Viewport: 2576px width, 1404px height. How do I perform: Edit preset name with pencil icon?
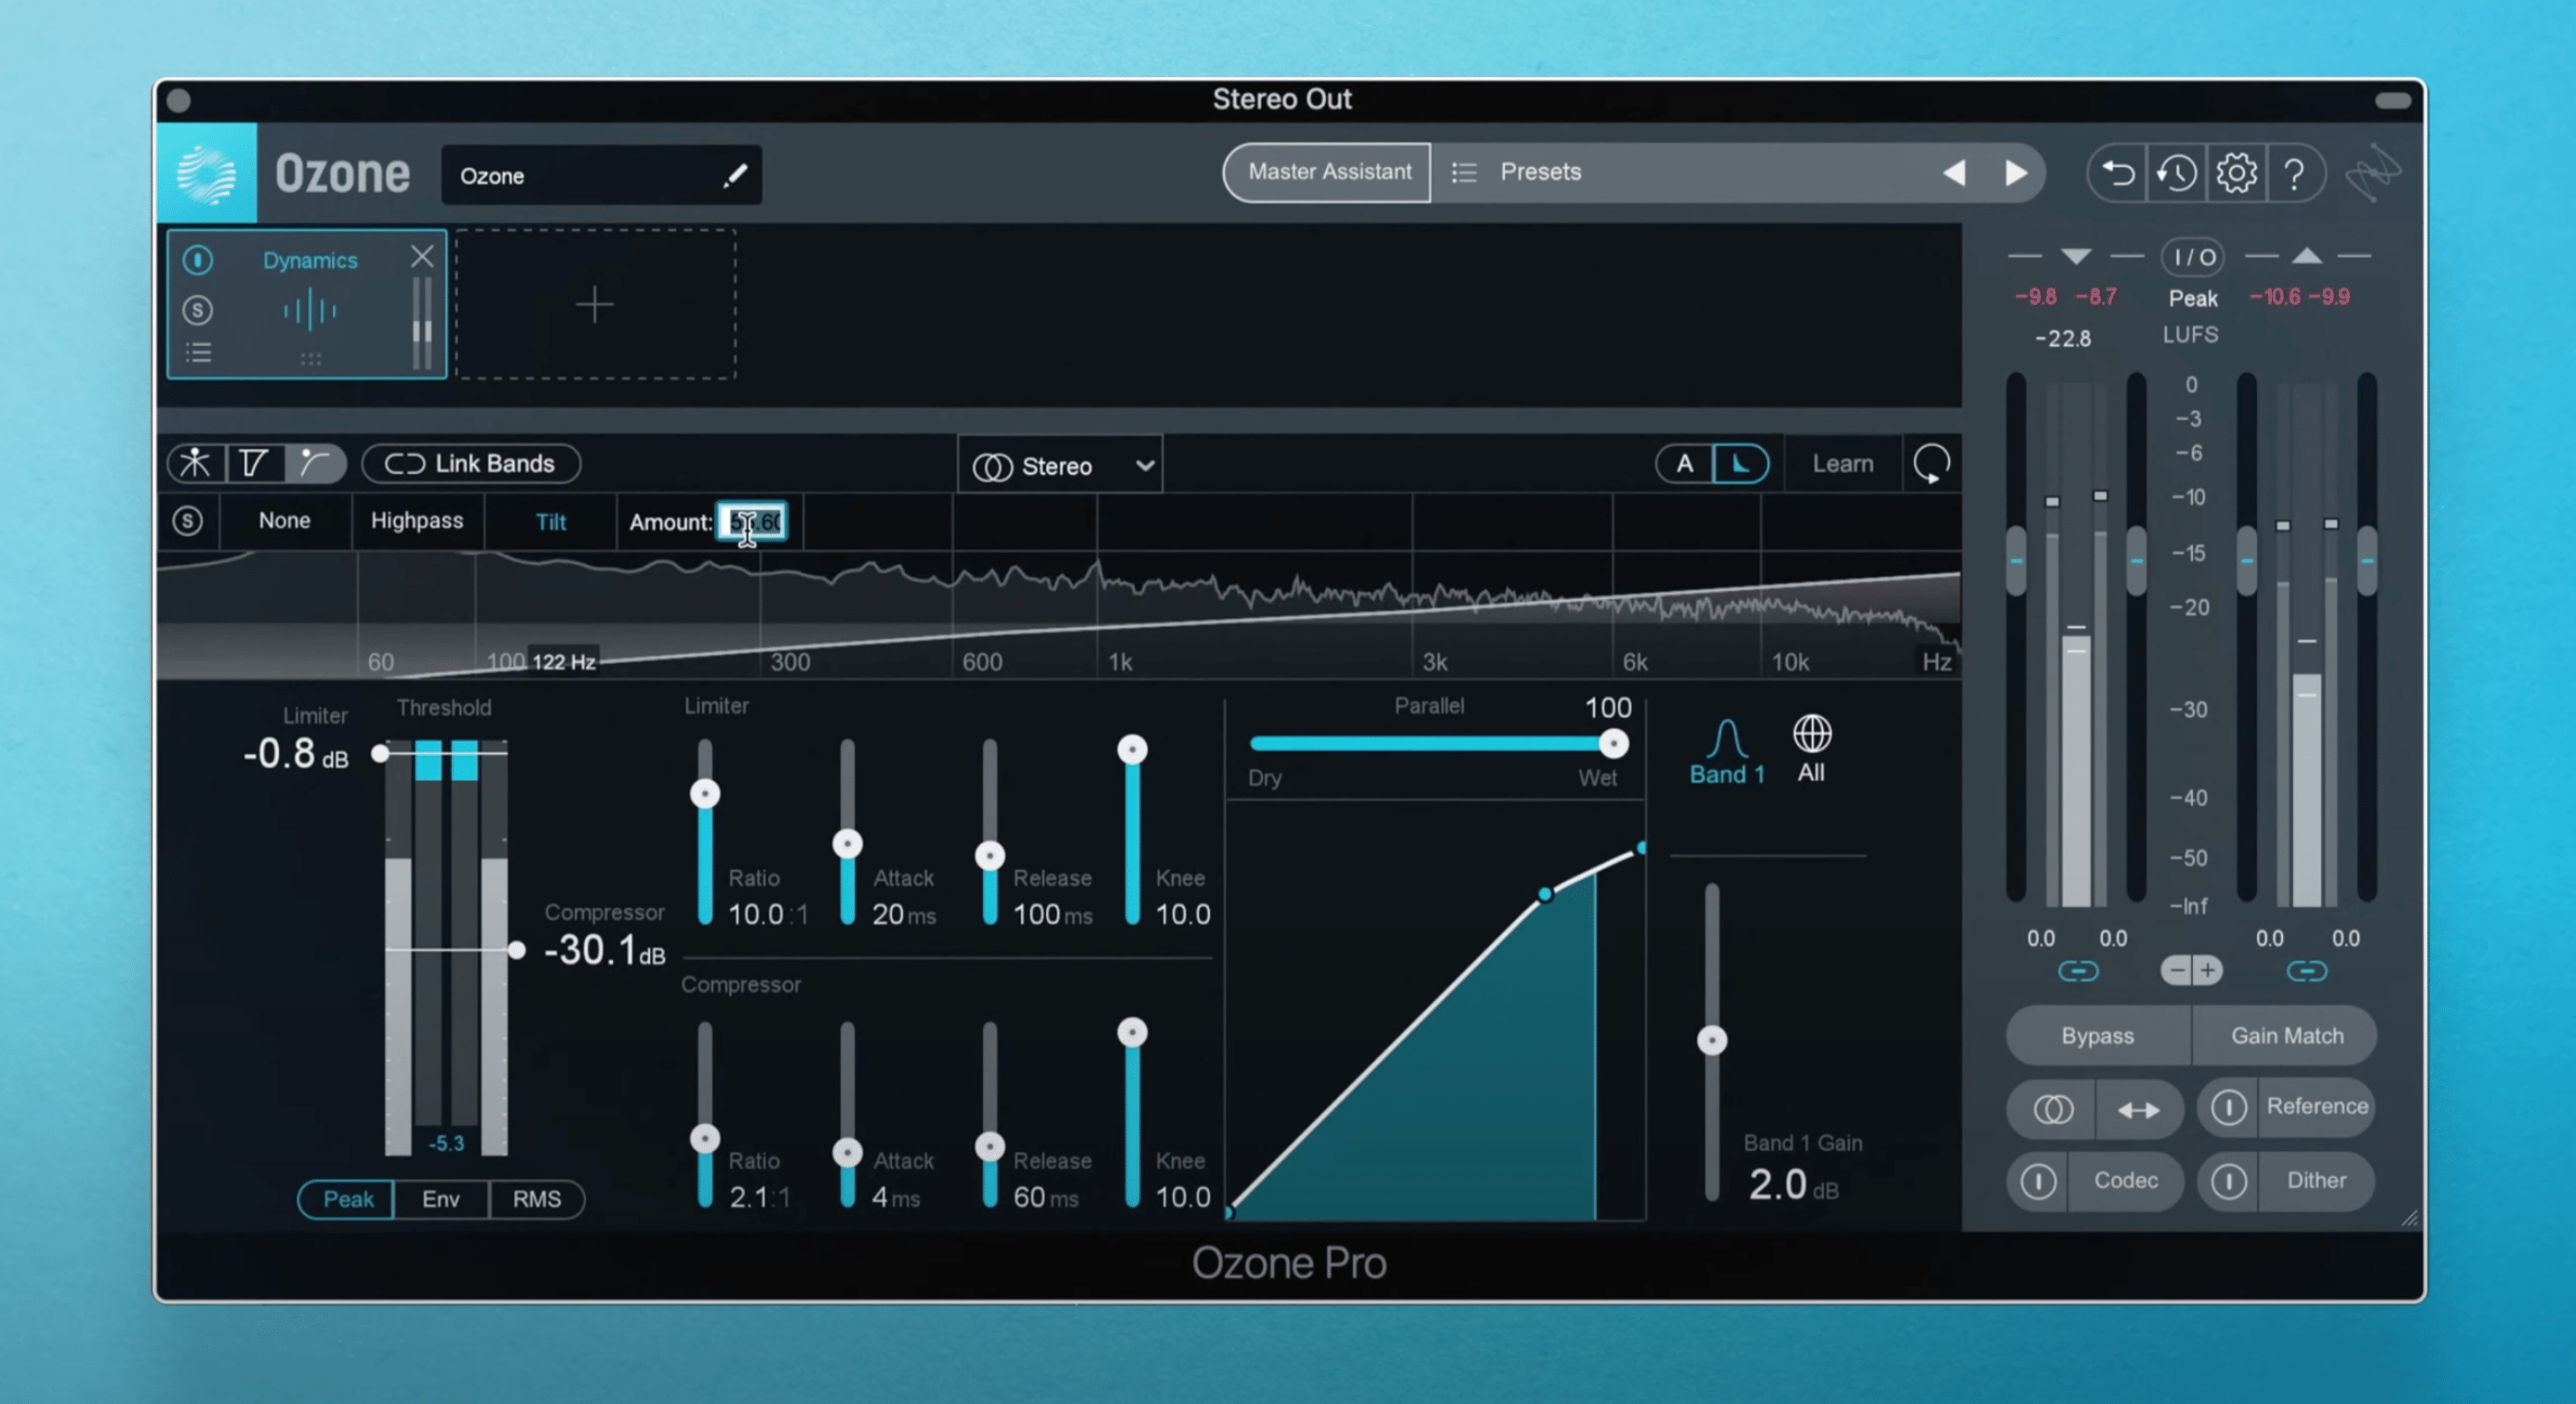coord(735,176)
